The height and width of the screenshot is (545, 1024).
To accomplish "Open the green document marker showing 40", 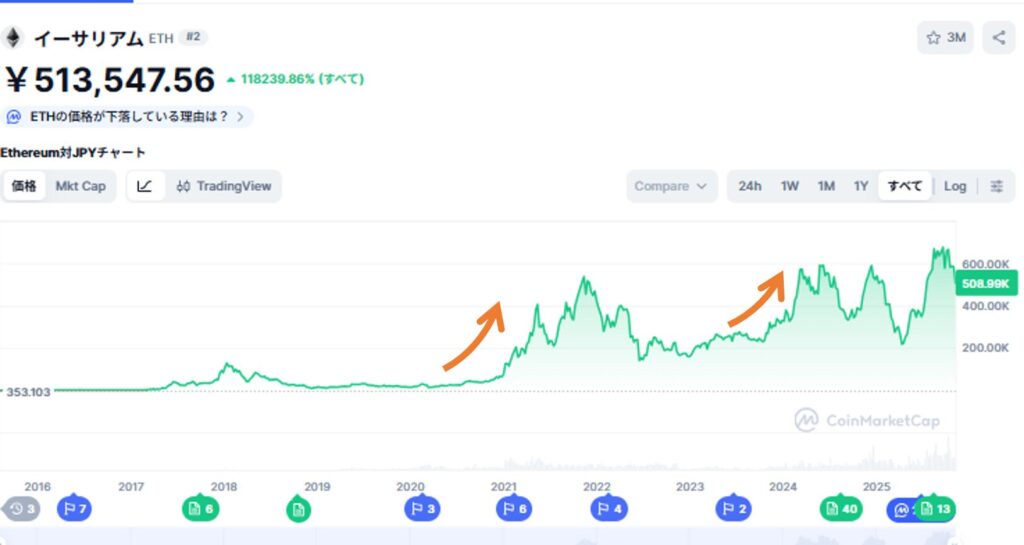I will 841,509.
